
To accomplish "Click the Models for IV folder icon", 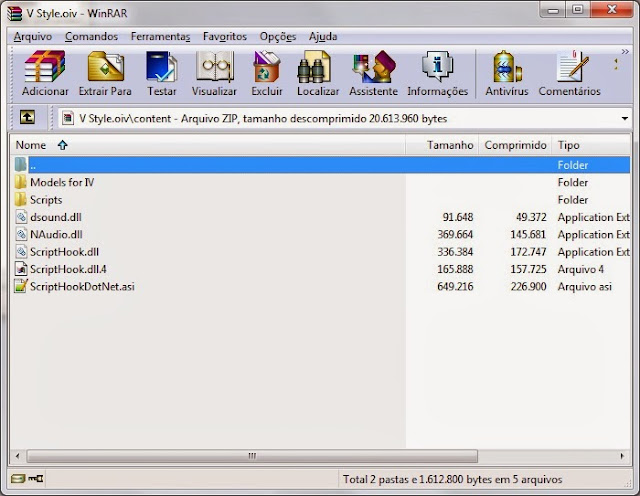I will (20, 182).
